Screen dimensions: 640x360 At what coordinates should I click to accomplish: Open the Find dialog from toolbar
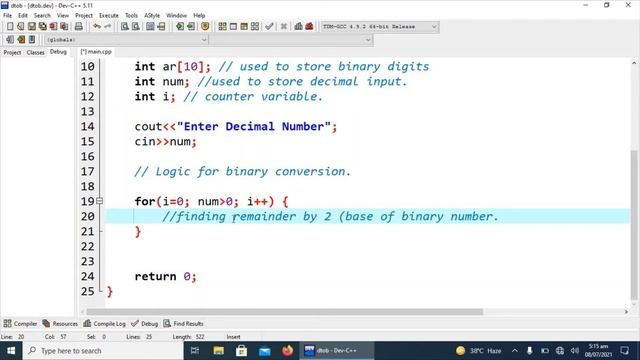(125, 27)
